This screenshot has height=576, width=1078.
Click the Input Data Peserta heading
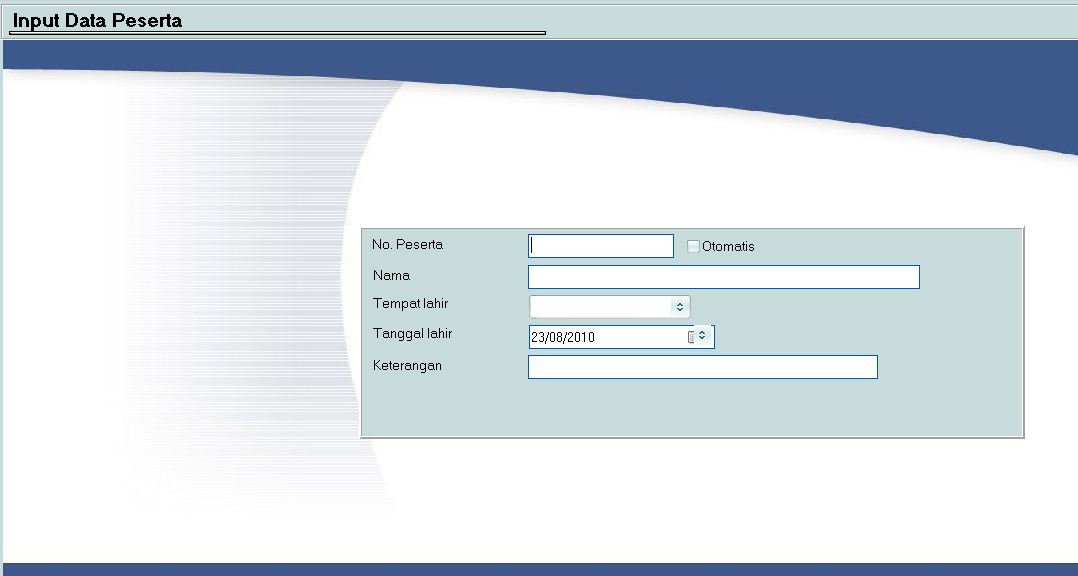coord(97,21)
